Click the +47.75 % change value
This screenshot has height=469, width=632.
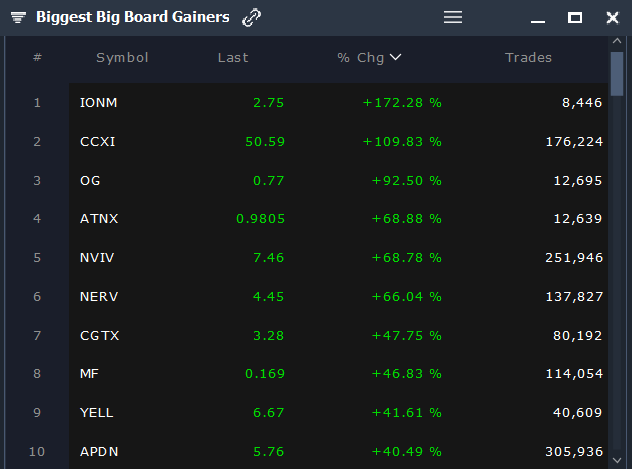[x=407, y=336]
